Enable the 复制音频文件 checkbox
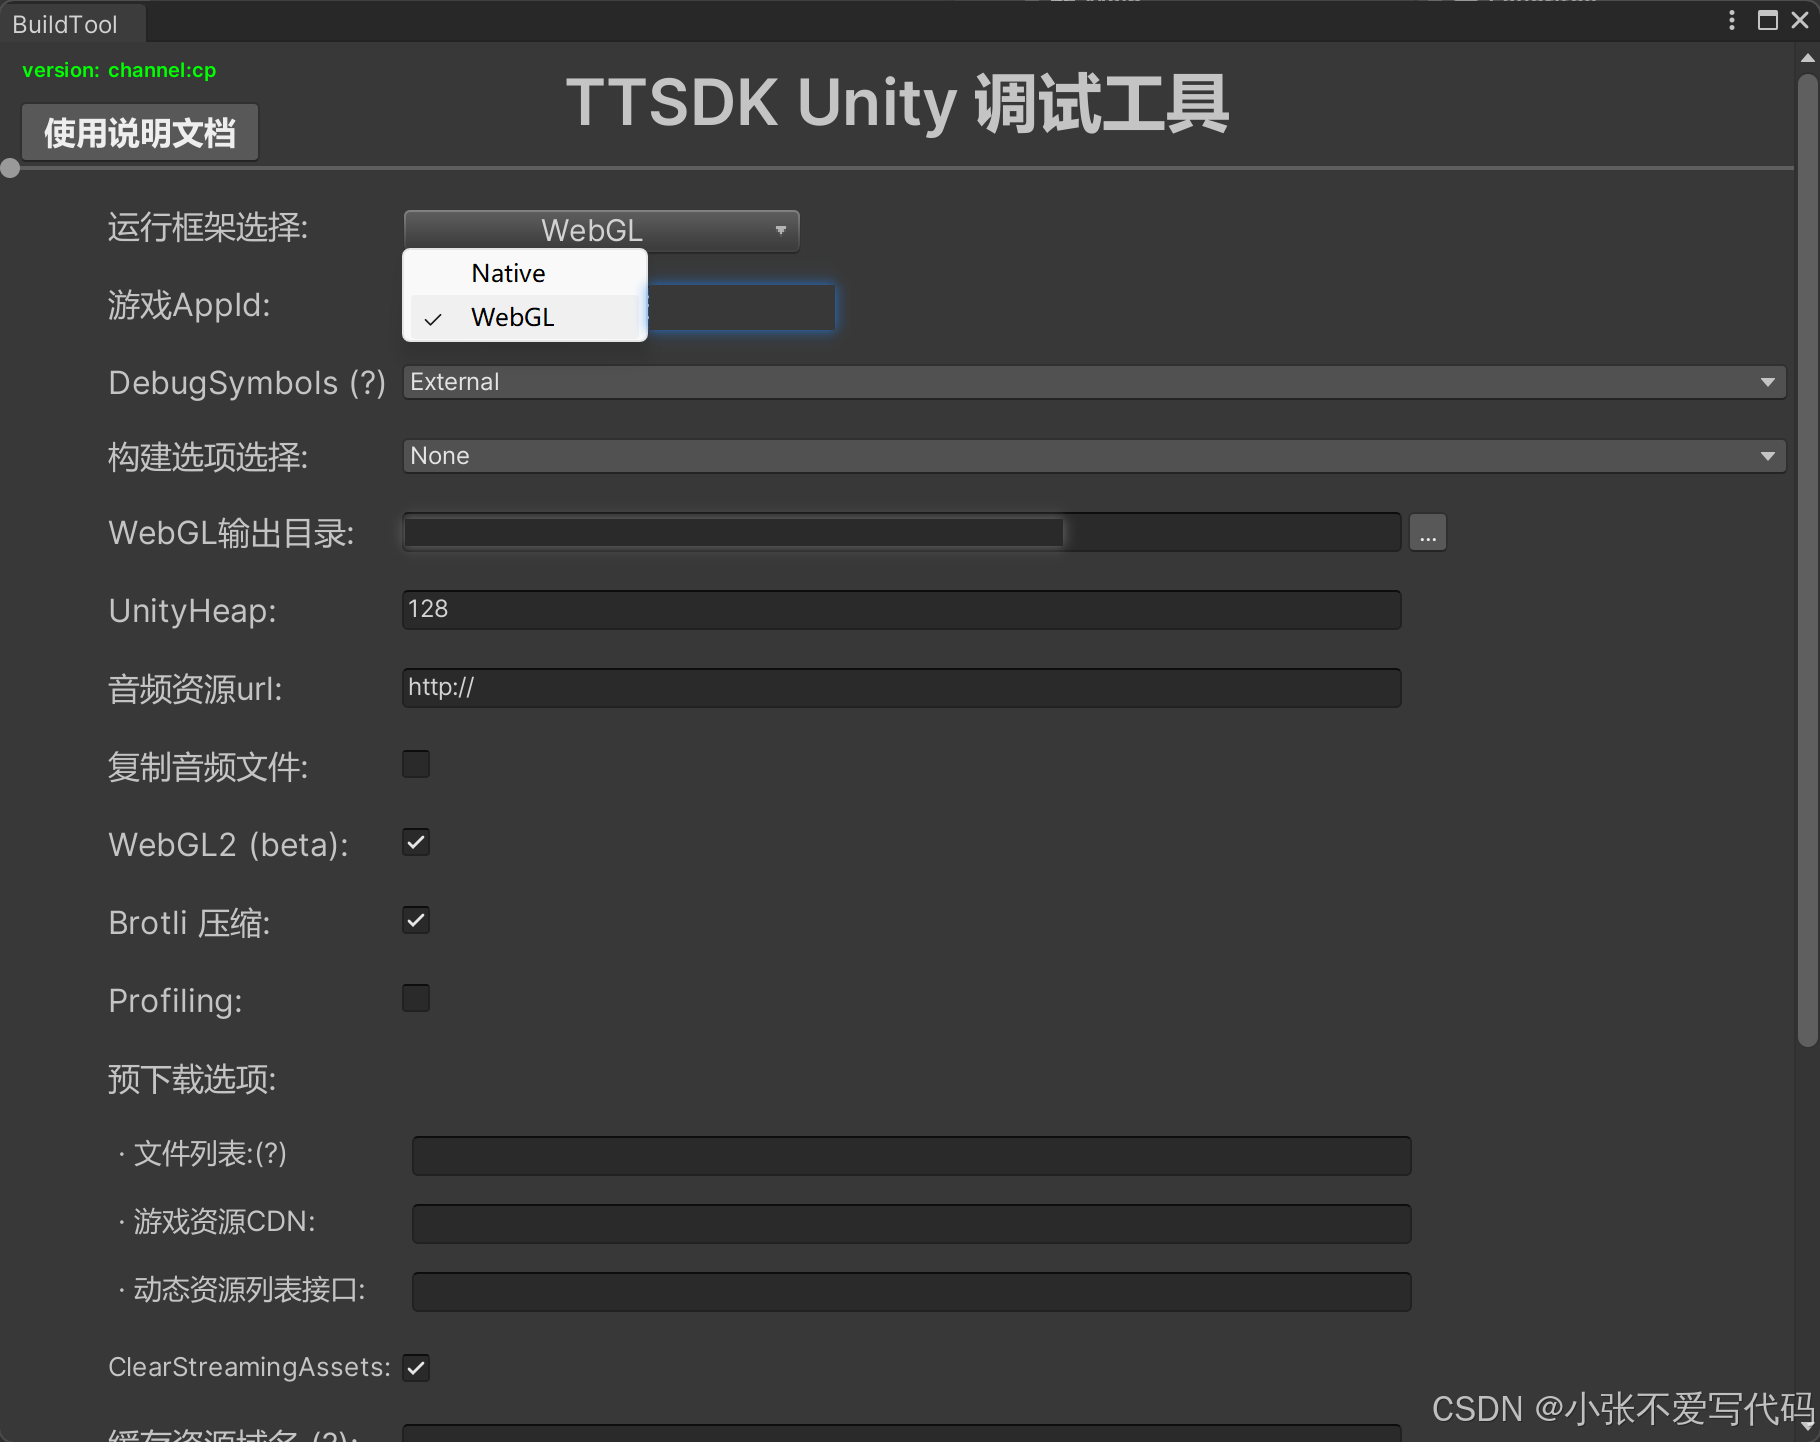Viewport: 1820px width, 1442px height. click(416, 765)
